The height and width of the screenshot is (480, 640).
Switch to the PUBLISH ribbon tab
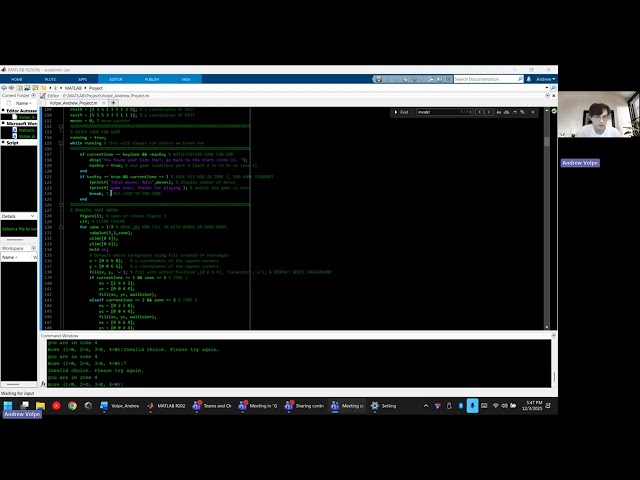[x=152, y=79]
